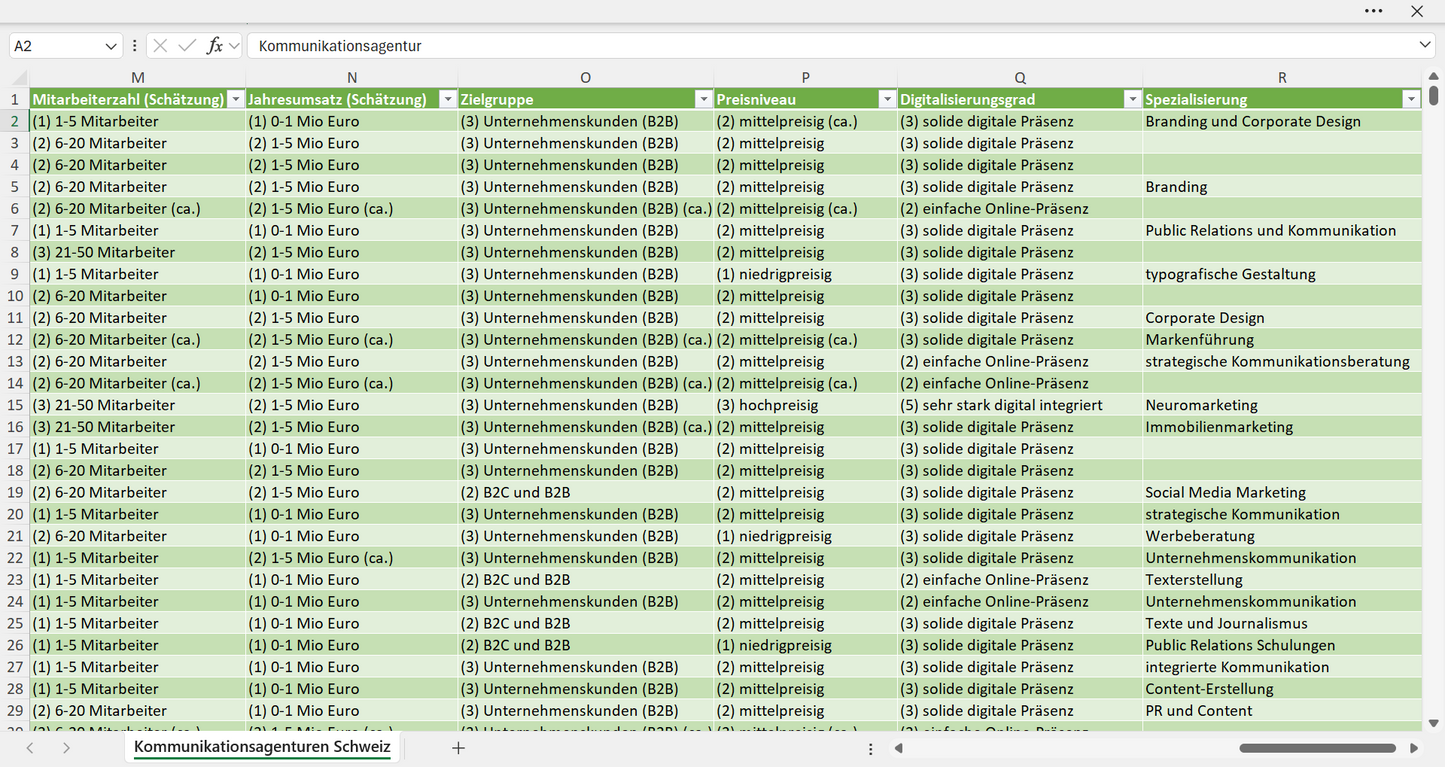Open Zielgruppe filter dropdown
Screen dimensions: 1445x767
703,99
